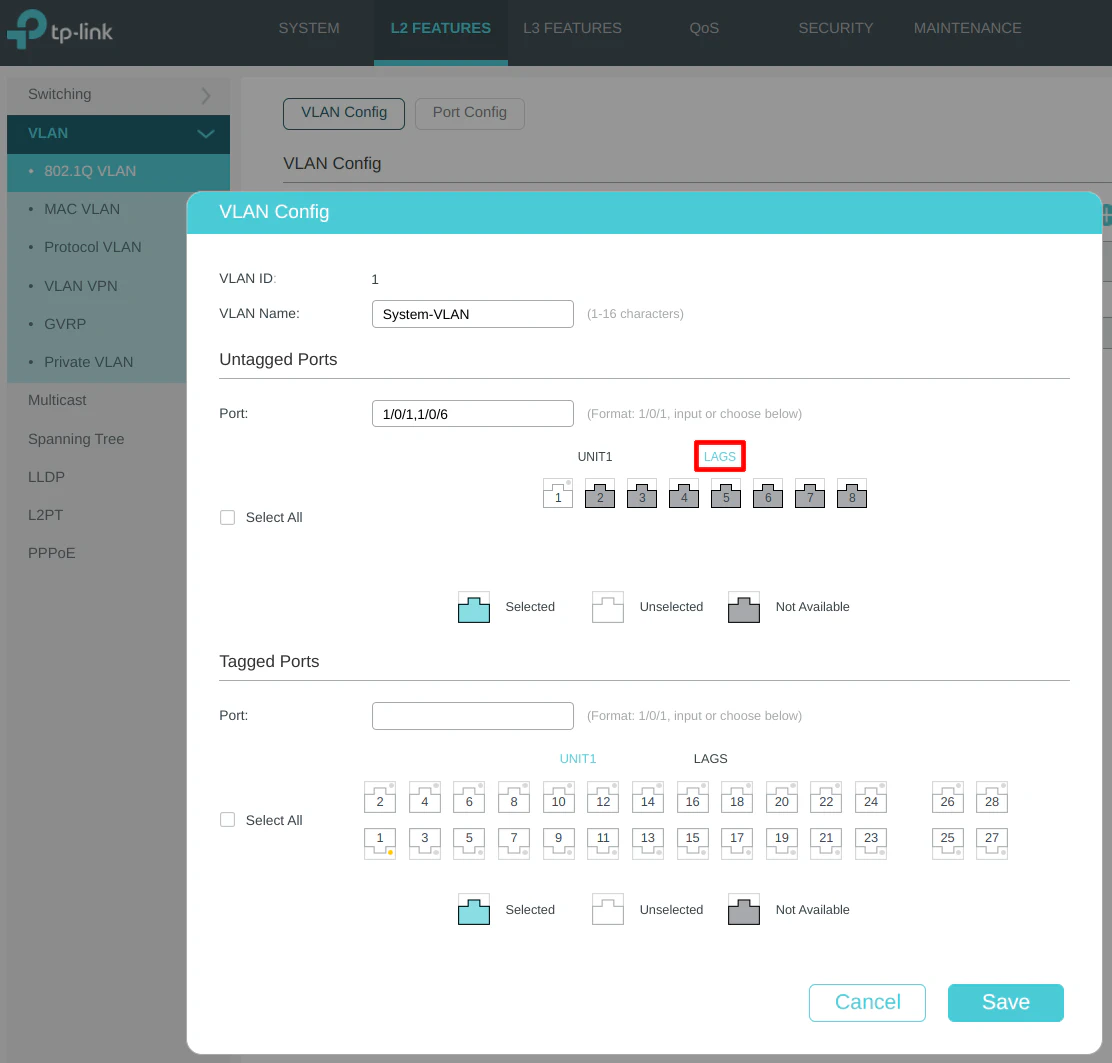Switch to the VLAN Config tab
This screenshot has width=1112, height=1063.
(x=344, y=113)
